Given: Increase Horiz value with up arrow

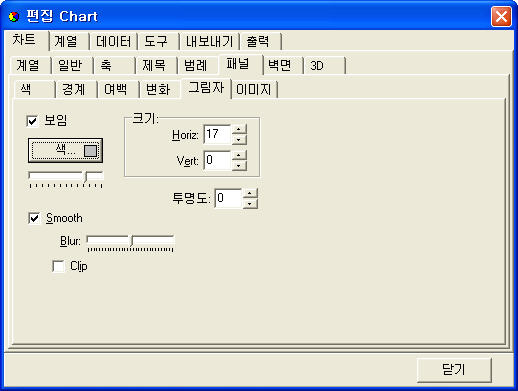Looking at the screenshot, I should tap(239, 130).
